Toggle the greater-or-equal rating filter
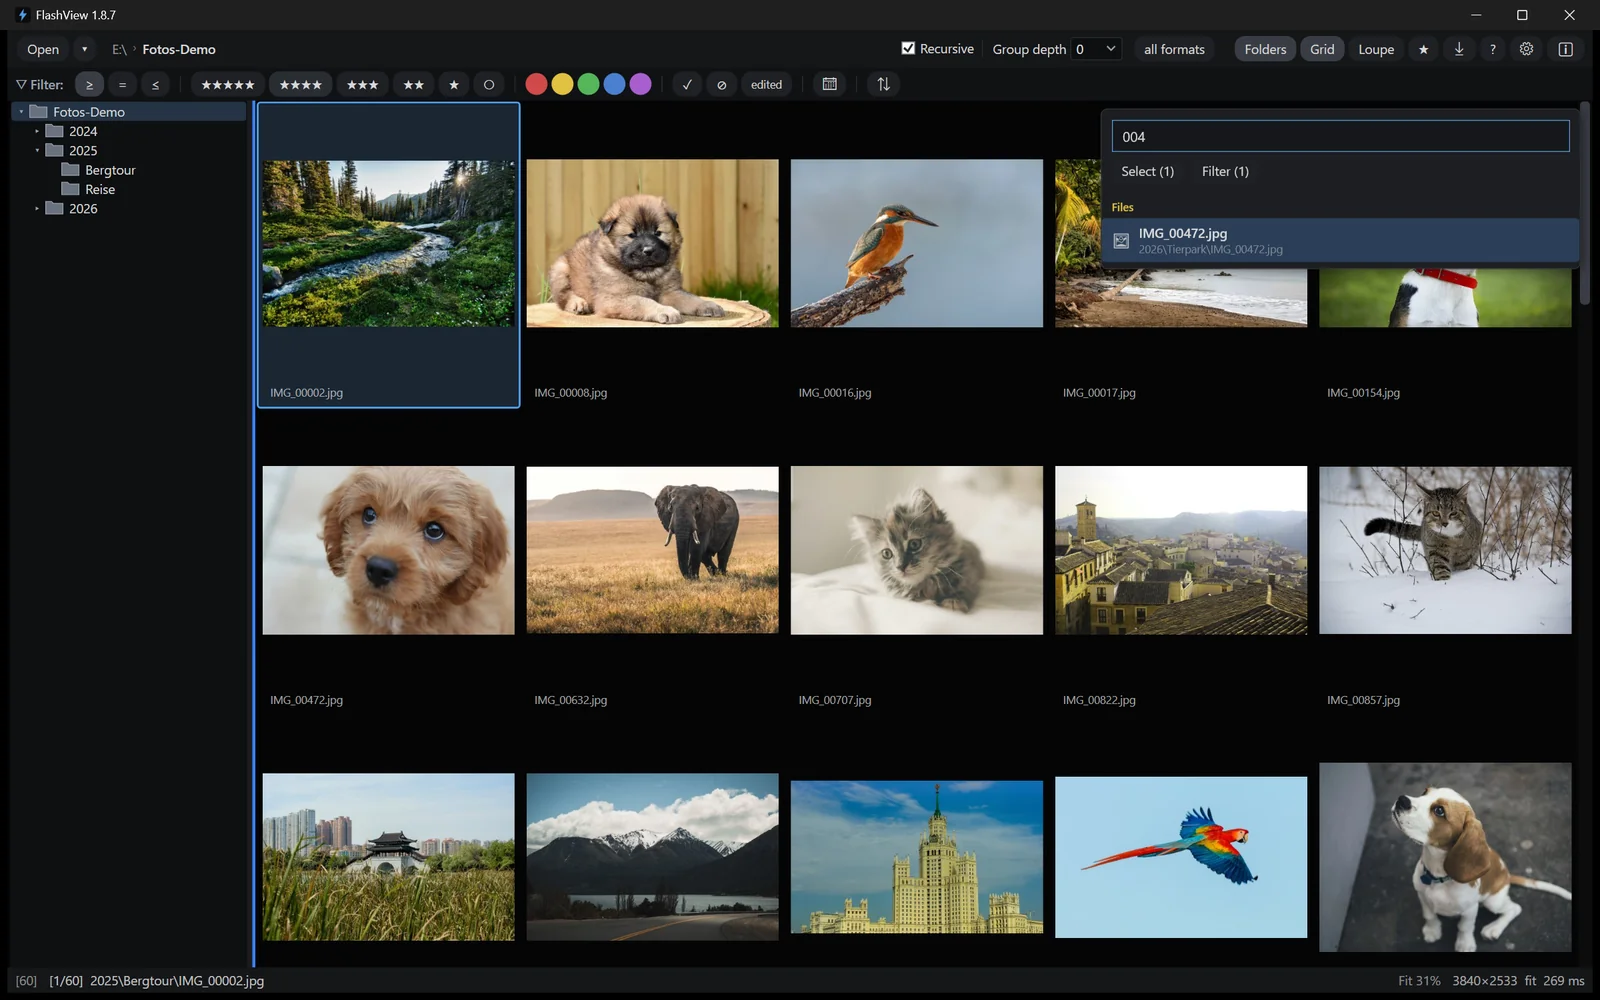The width and height of the screenshot is (1600, 1000). 89,84
